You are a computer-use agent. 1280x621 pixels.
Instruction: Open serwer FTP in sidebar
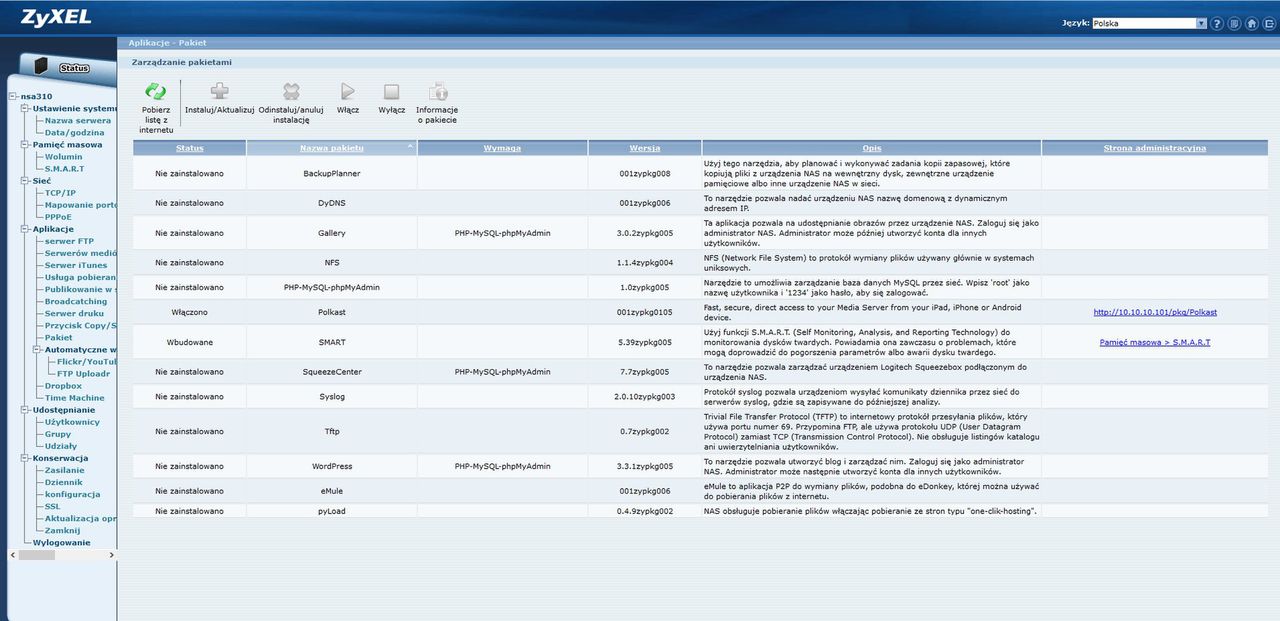(x=69, y=241)
